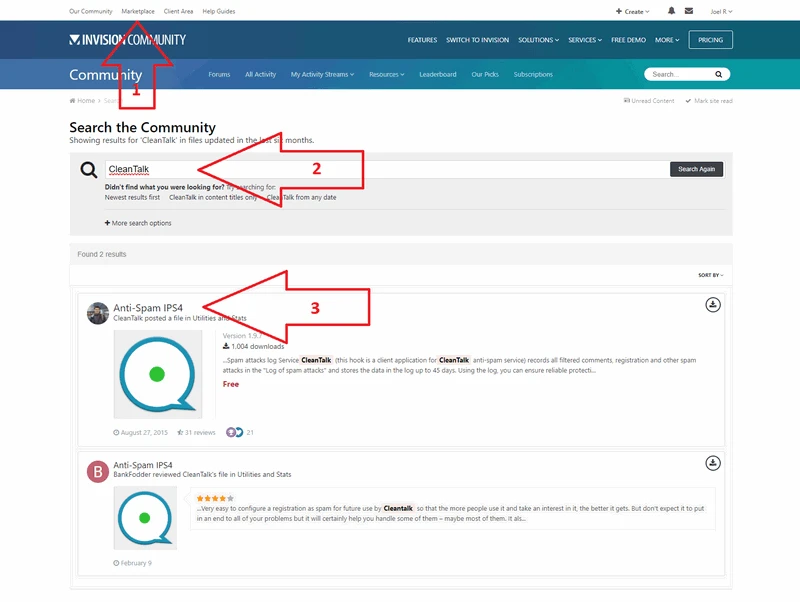Click the Invision Community logo
800x602 pixels.
click(128, 40)
